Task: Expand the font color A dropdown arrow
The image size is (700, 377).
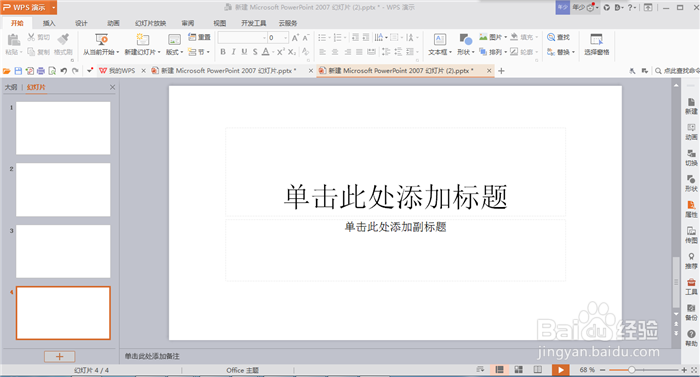Action: tap(272, 52)
